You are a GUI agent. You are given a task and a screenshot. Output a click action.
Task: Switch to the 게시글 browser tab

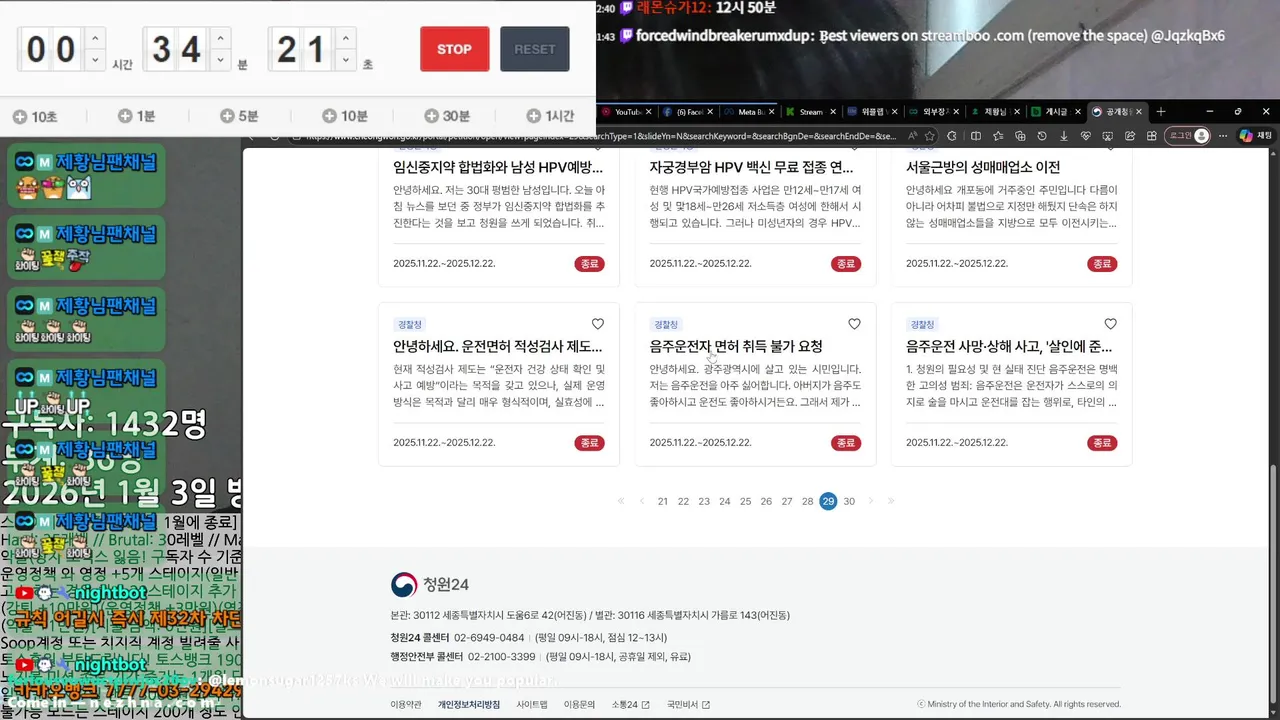[x=1055, y=112]
